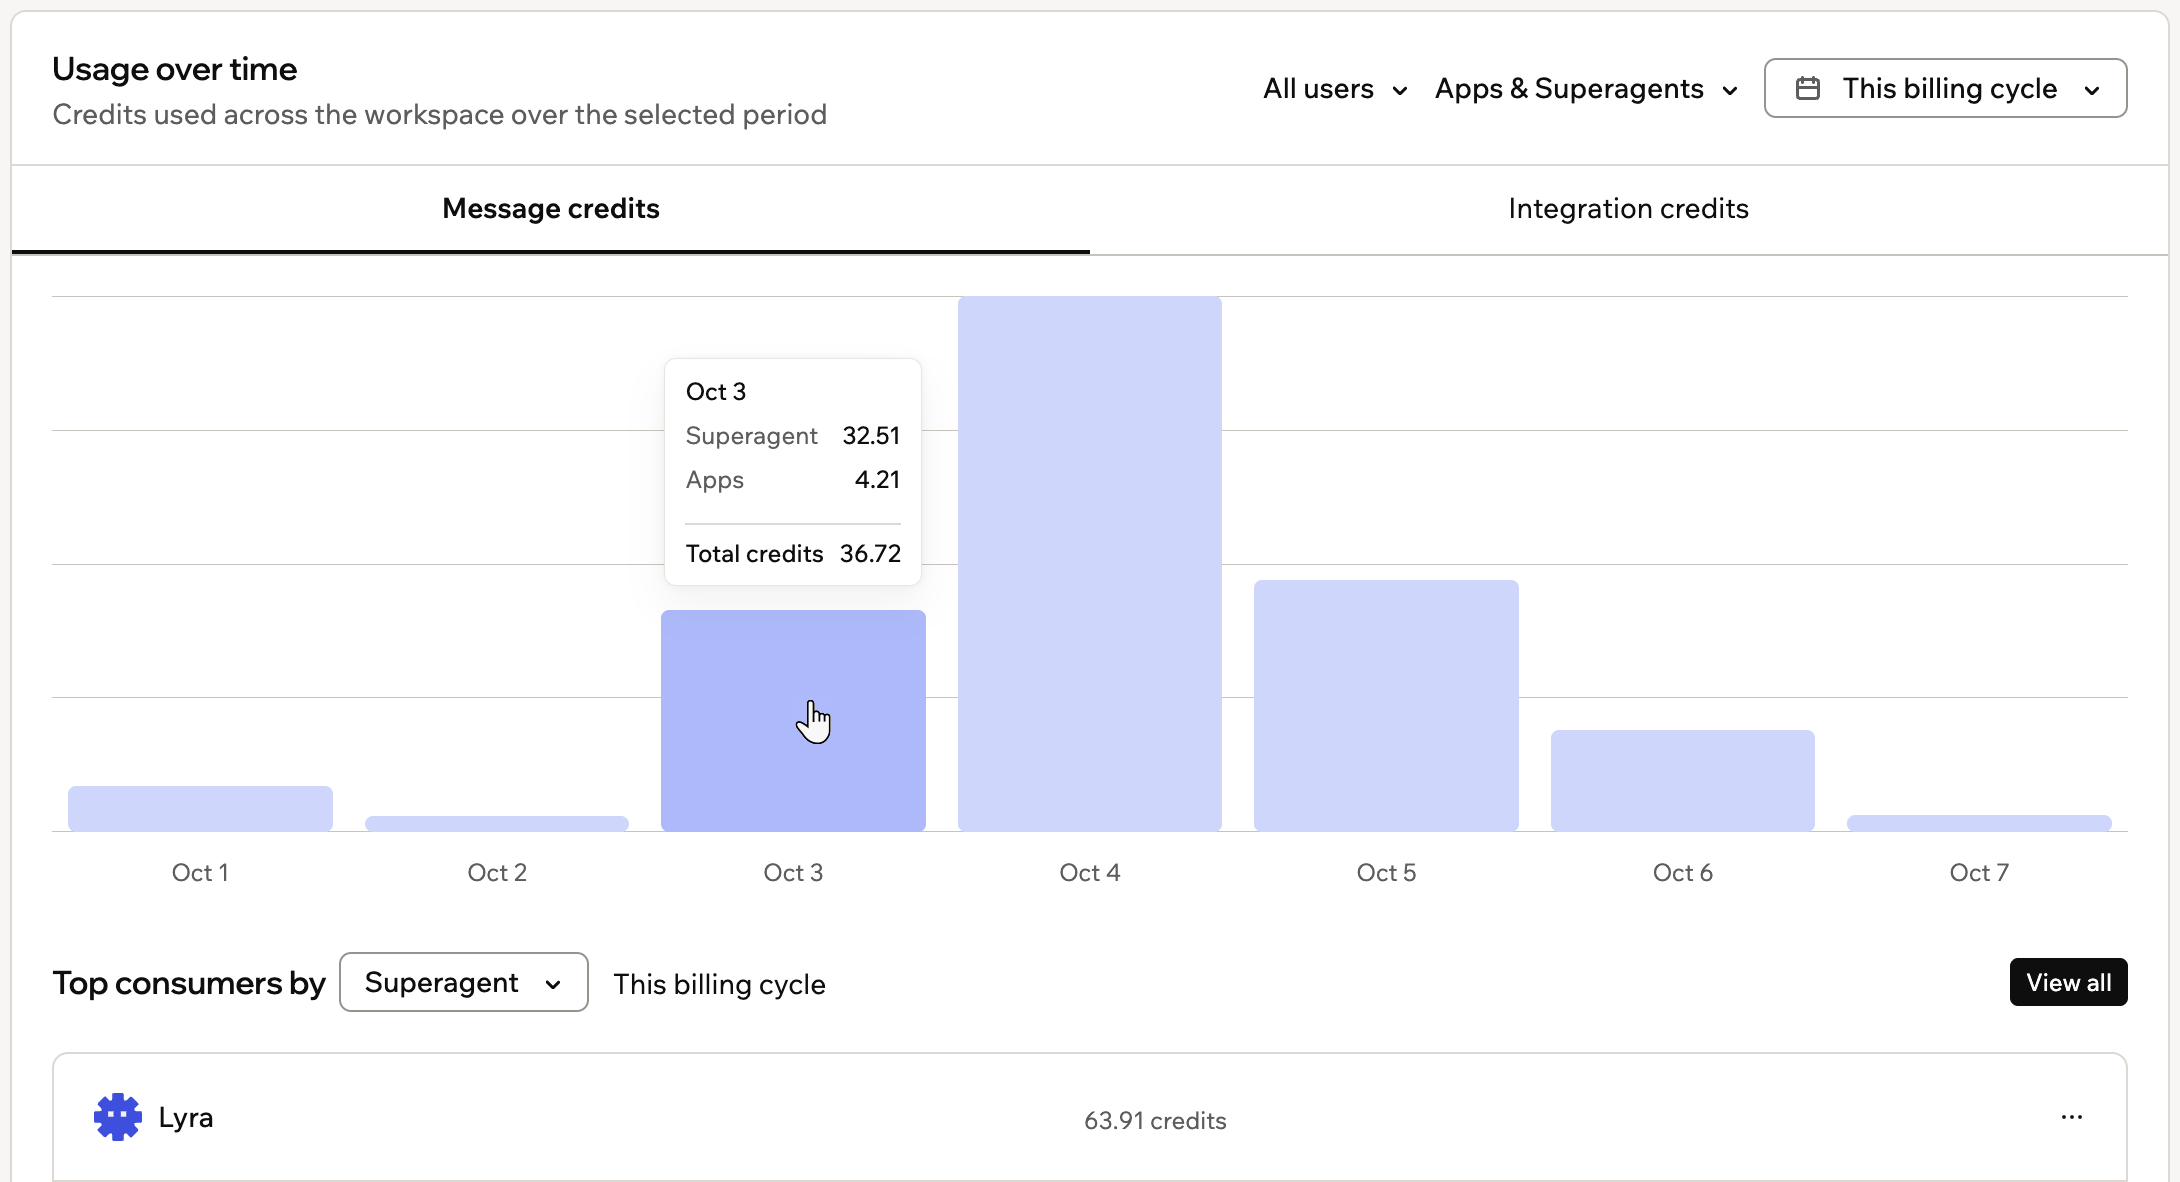Click the Oct 4 axis label
Image resolution: width=2180 pixels, height=1182 pixels.
pos(1090,873)
